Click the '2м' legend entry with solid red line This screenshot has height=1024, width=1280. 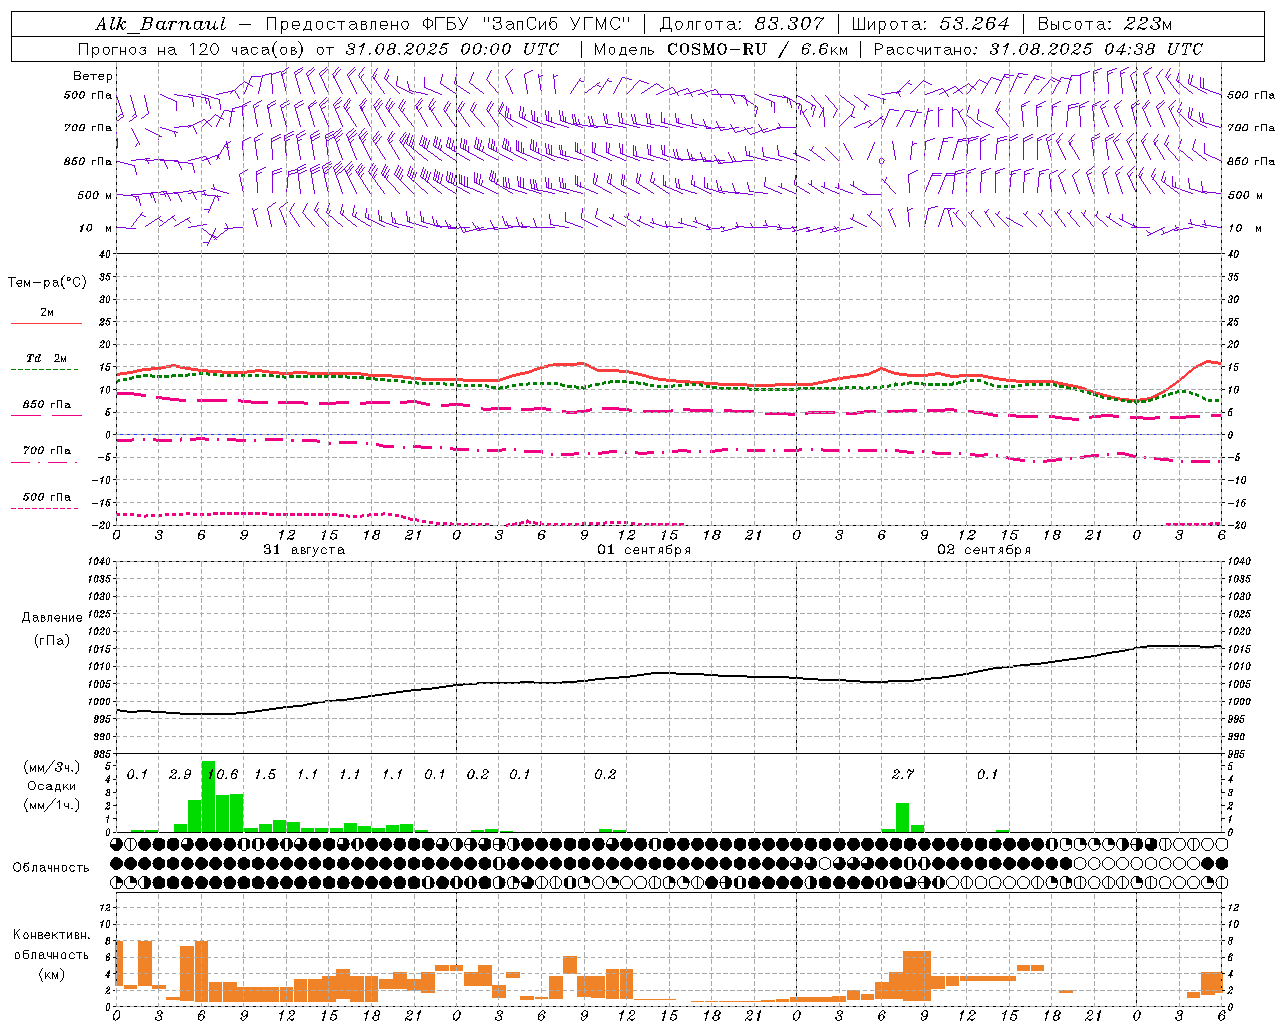pos(47,312)
